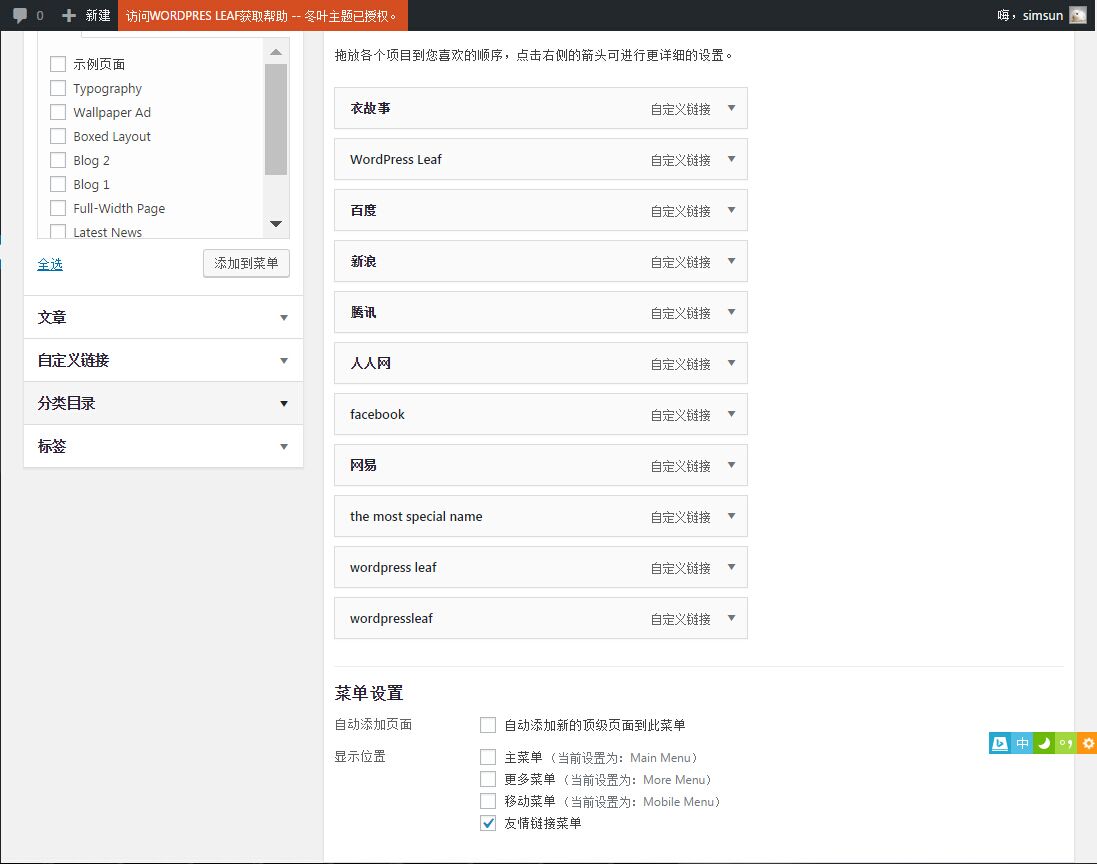Enable 自动添加新的顶级页面到此菜单 checkbox
1097x864 pixels.
[488, 725]
